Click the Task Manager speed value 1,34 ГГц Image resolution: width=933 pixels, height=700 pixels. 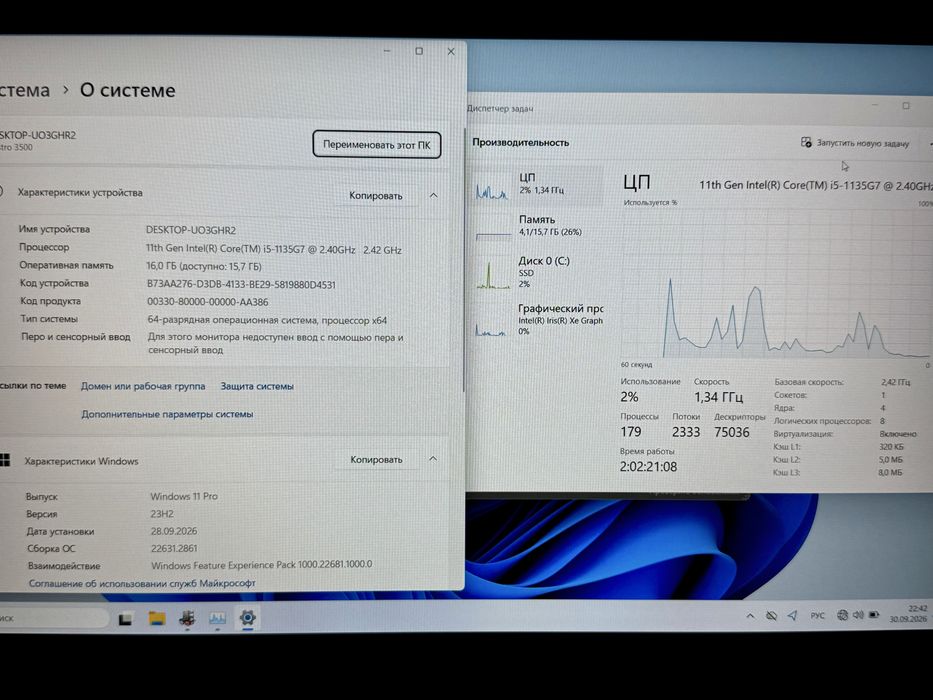(718, 397)
